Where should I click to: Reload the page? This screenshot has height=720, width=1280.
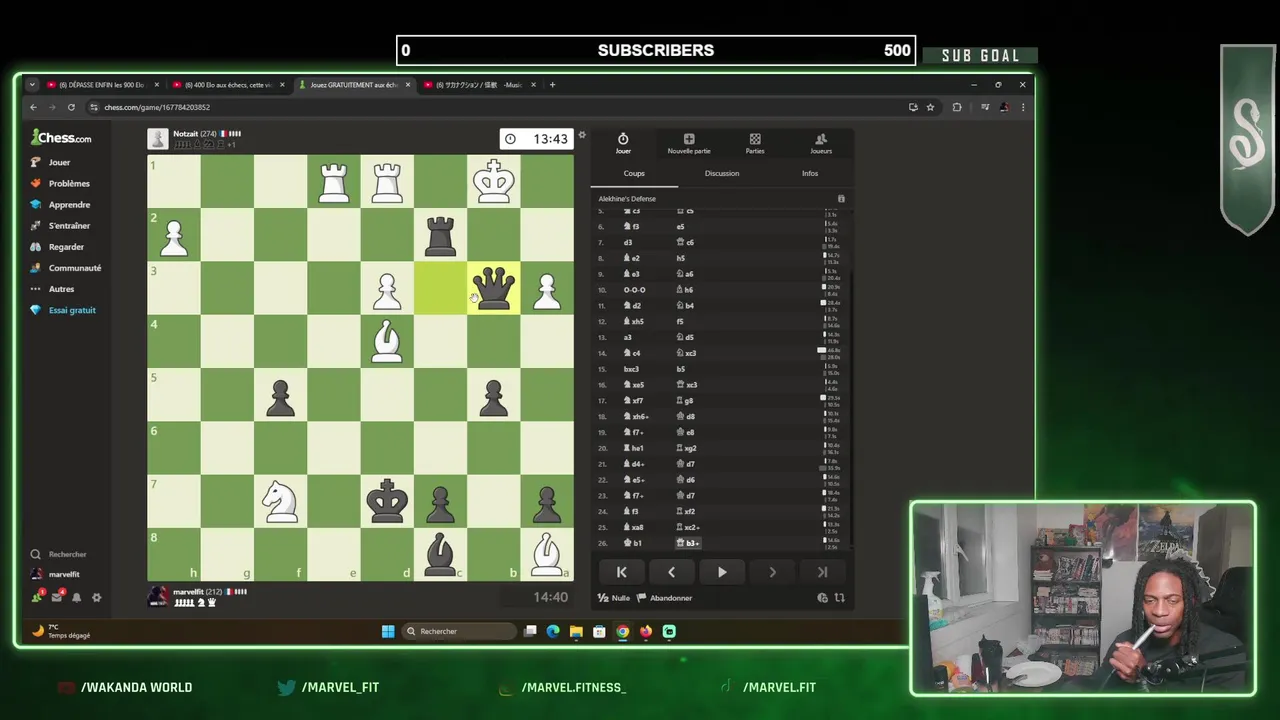click(71, 107)
